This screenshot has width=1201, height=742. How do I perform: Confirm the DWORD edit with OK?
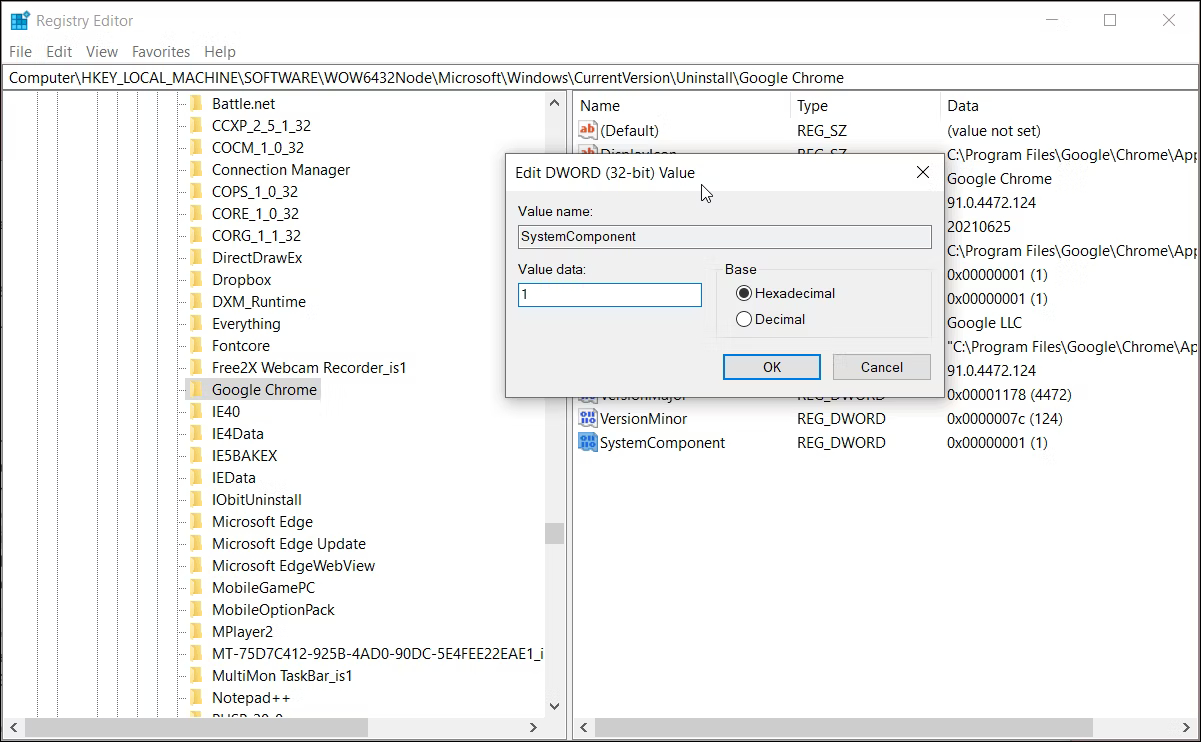pos(772,367)
